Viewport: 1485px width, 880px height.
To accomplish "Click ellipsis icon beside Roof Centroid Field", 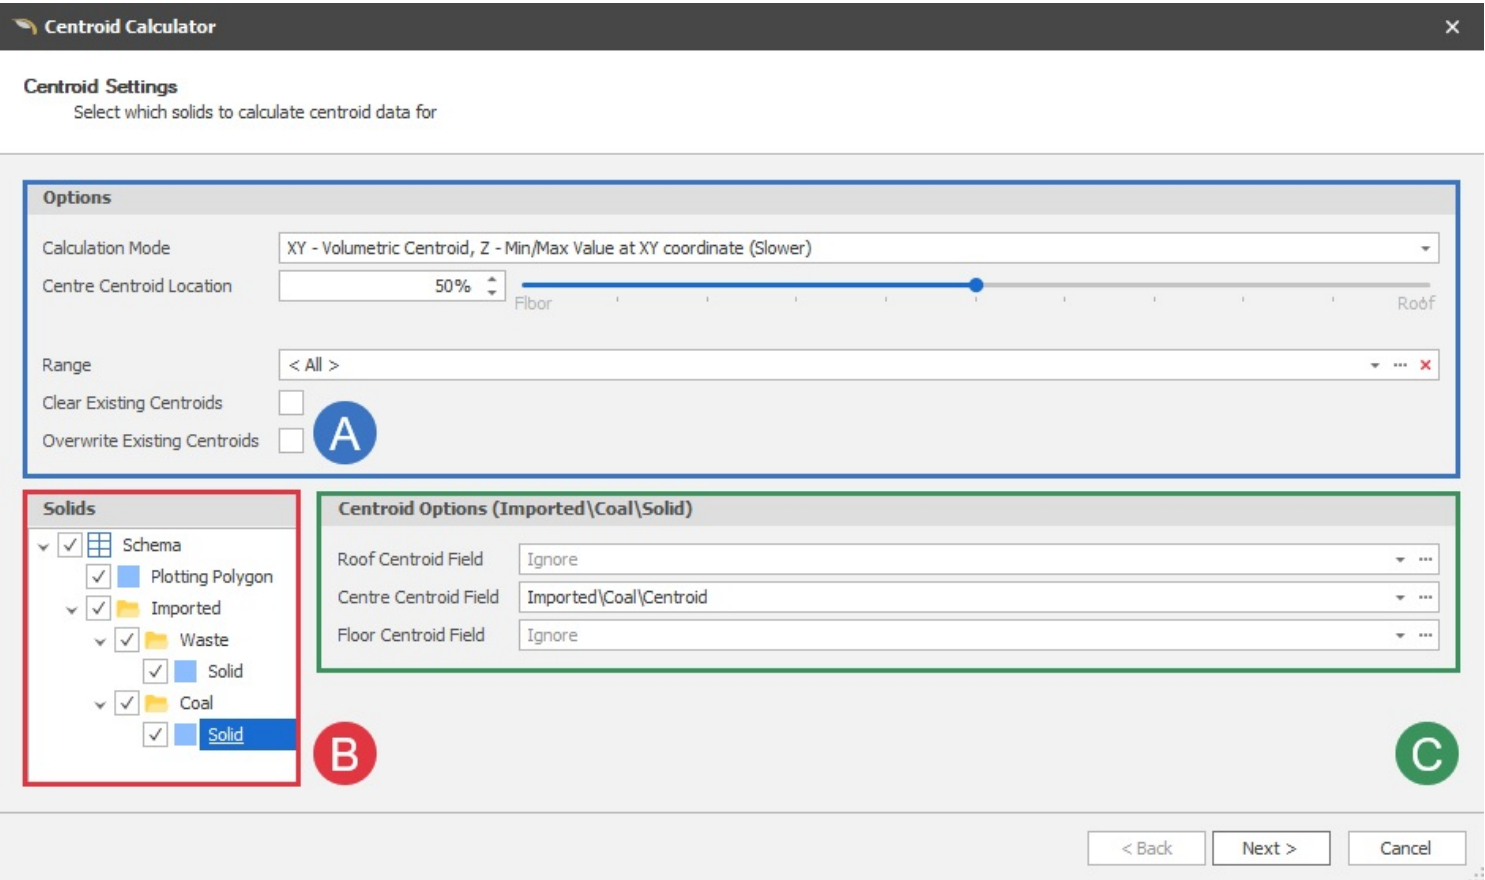I will pos(1425,559).
